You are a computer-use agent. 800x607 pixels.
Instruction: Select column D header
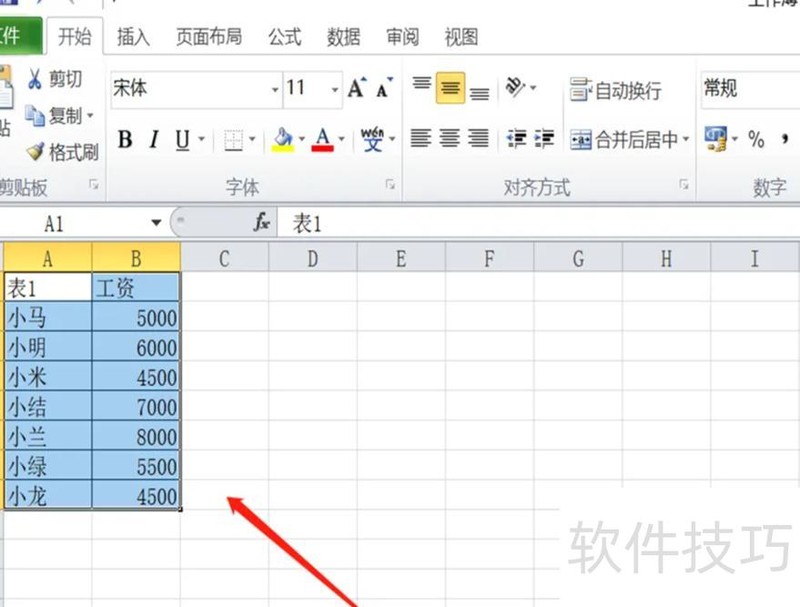tap(313, 259)
